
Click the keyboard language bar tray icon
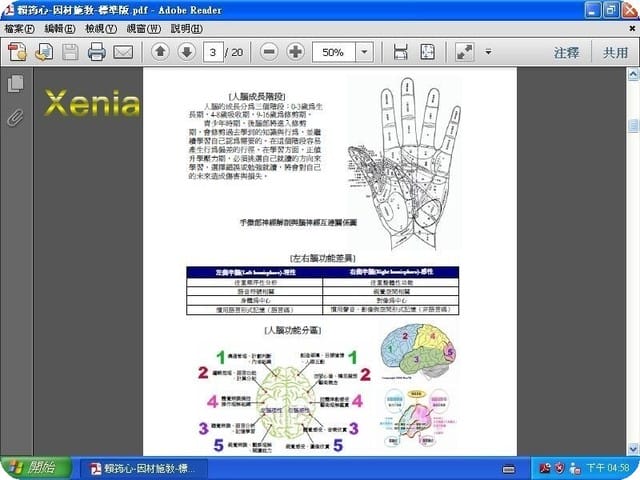[509, 469]
